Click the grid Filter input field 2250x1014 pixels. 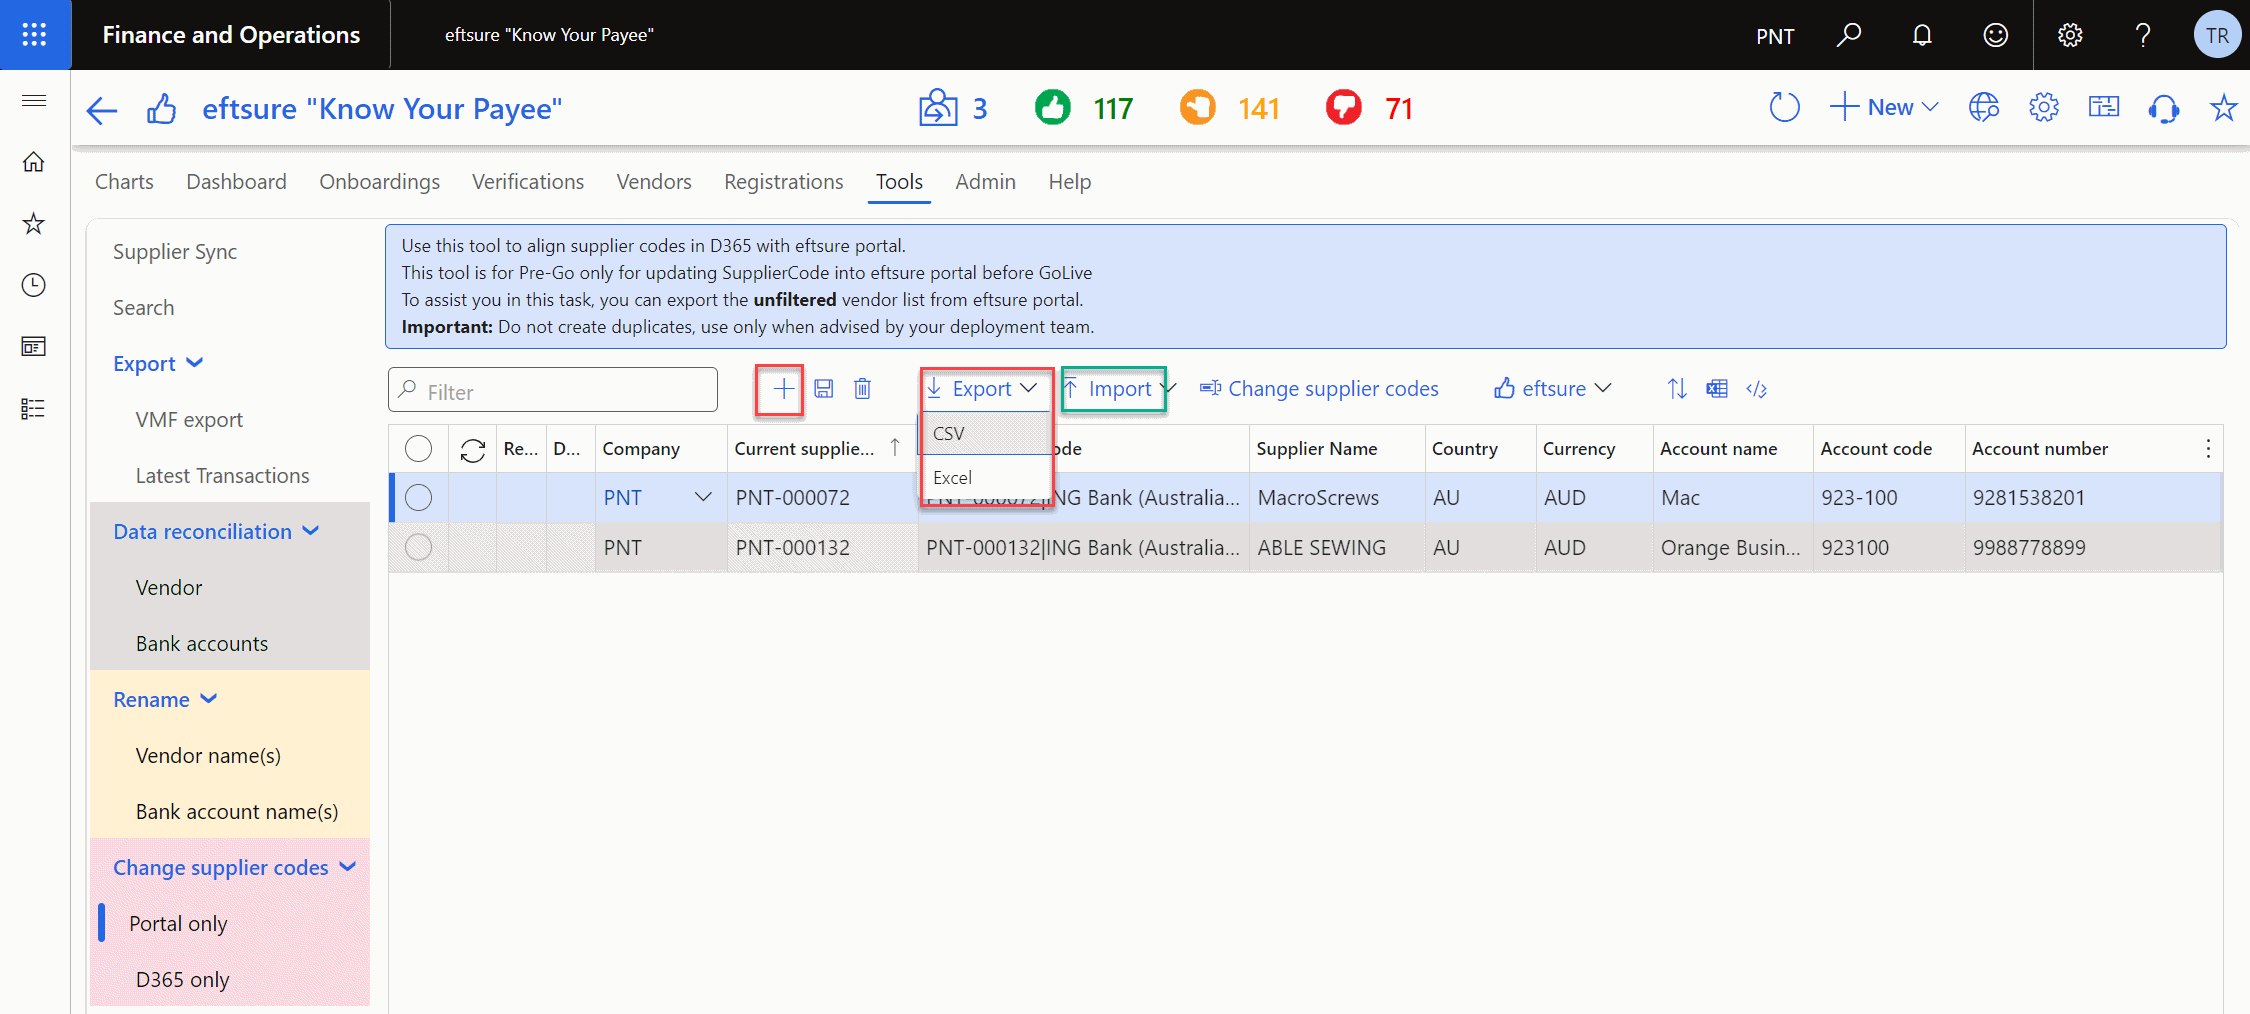pos(553,390)
